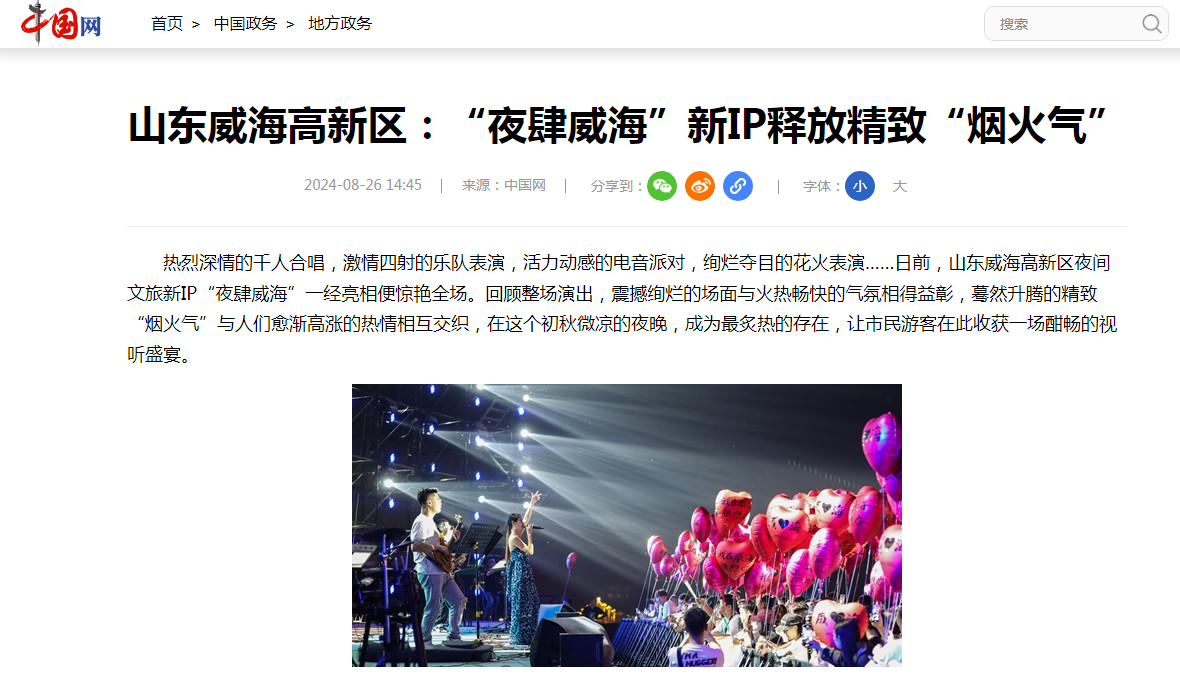
Task: Open the concert stage photo
Action: (x=627, y=525)
